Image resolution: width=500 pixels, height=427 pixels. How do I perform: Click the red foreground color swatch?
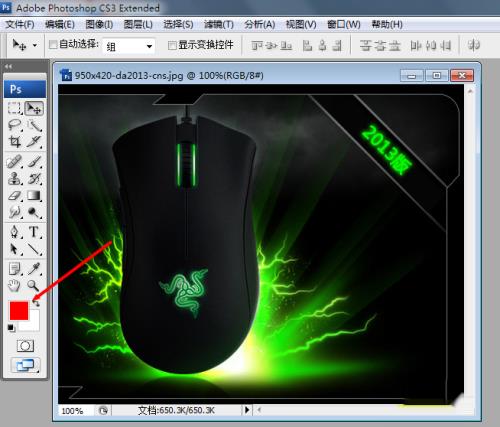coord(19,311)
